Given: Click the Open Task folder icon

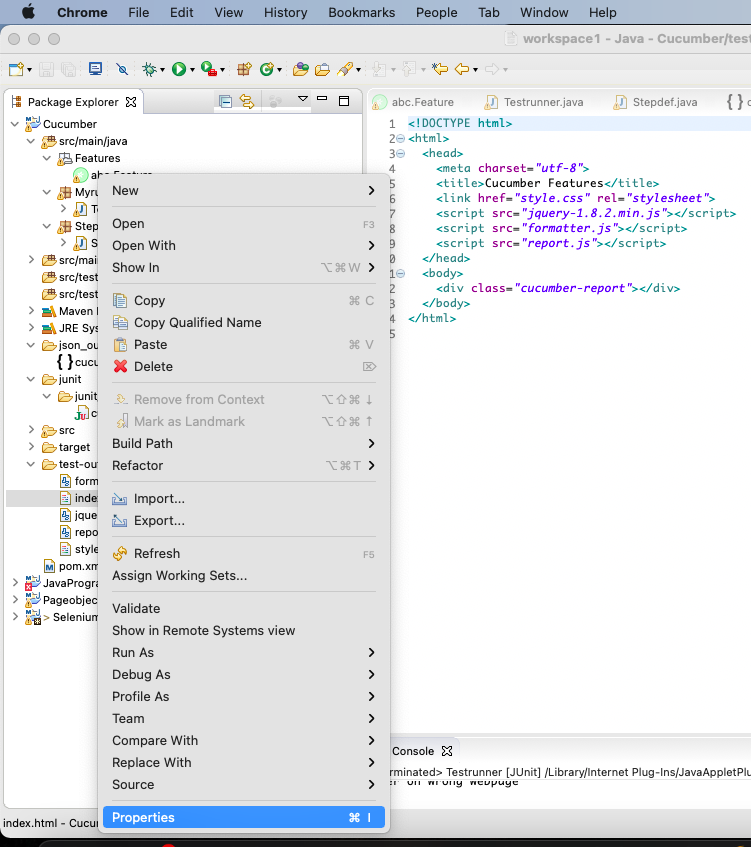Looking at the screenshot, I should 323,69.
